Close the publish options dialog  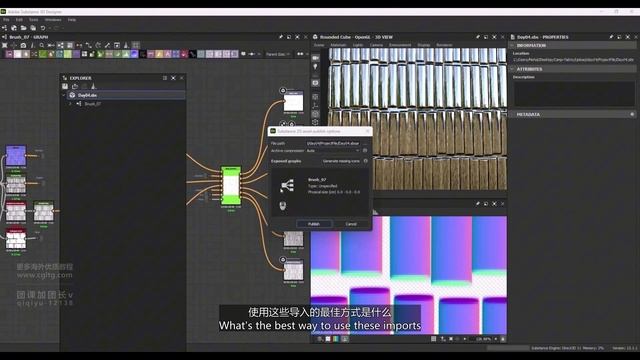pyautogui.click(x=367, y=131)
